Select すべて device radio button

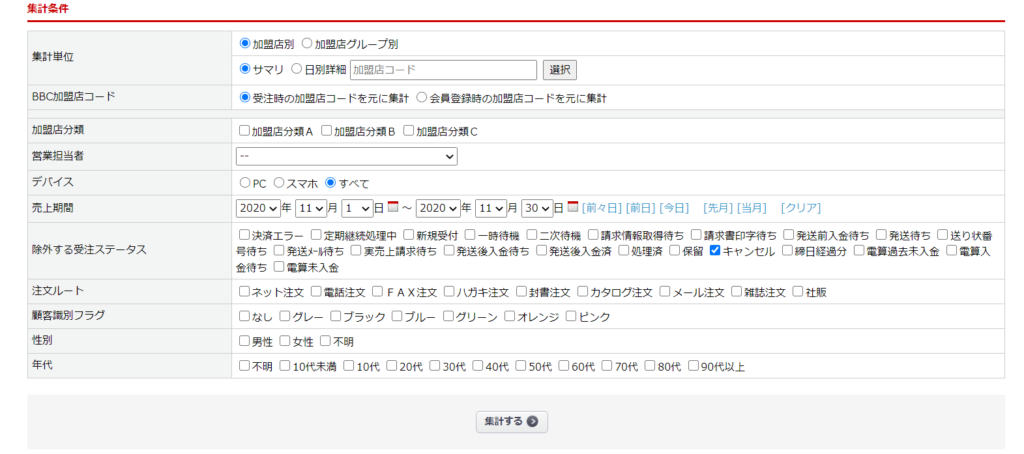330,182
